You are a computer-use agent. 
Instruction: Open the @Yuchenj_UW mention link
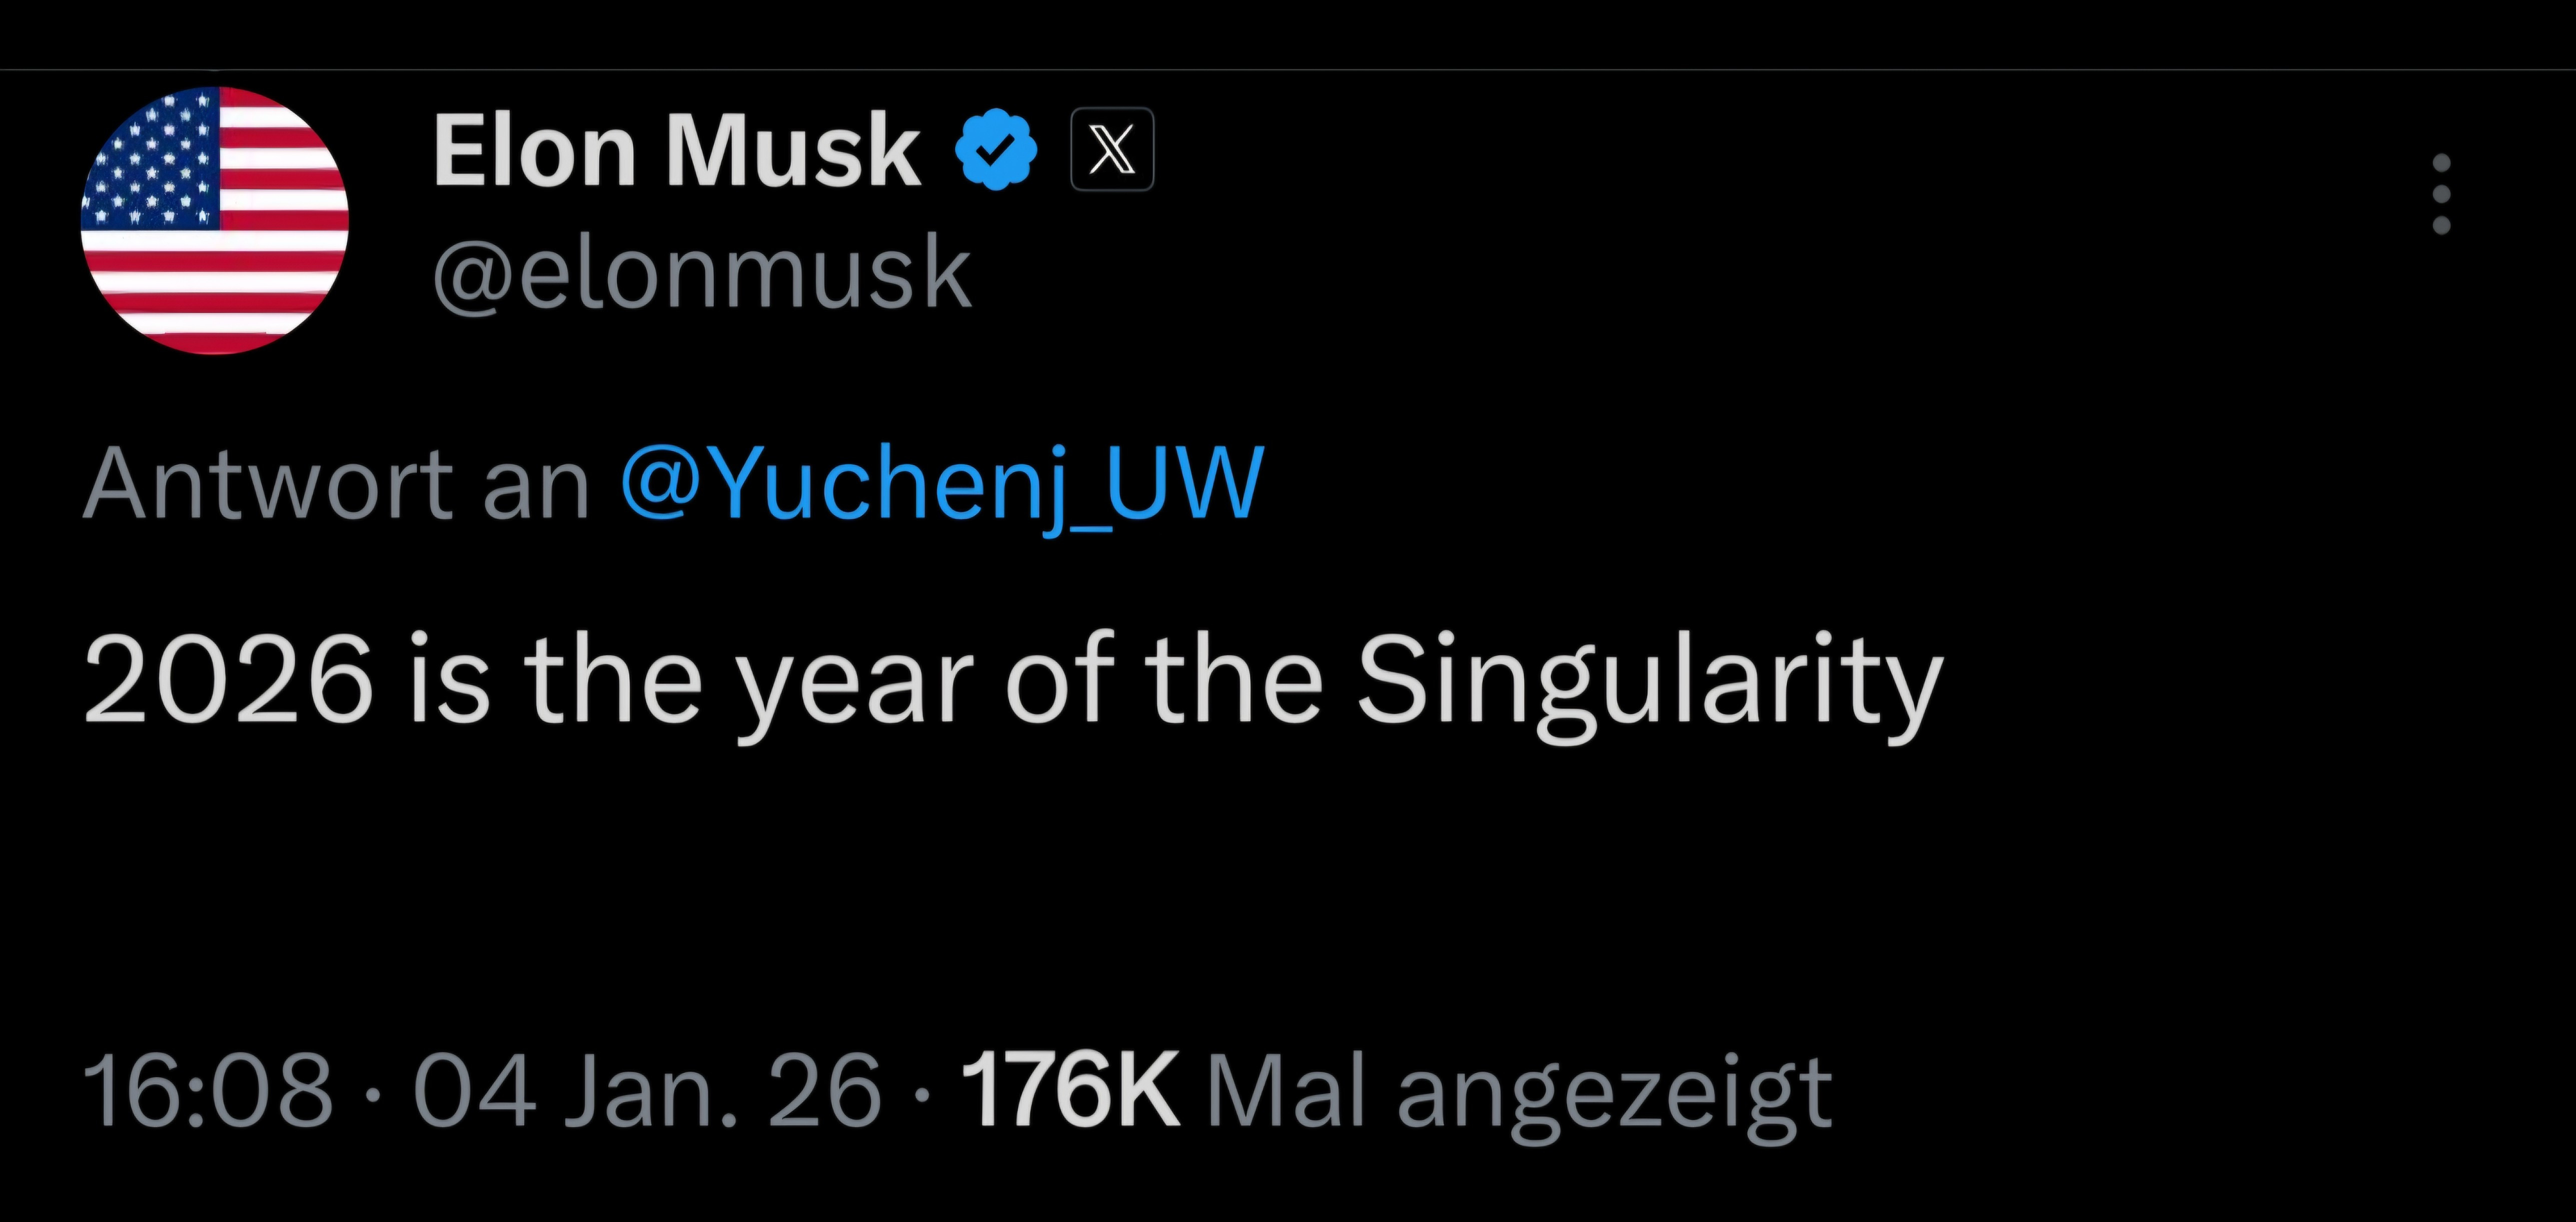(x=942, y=484)
